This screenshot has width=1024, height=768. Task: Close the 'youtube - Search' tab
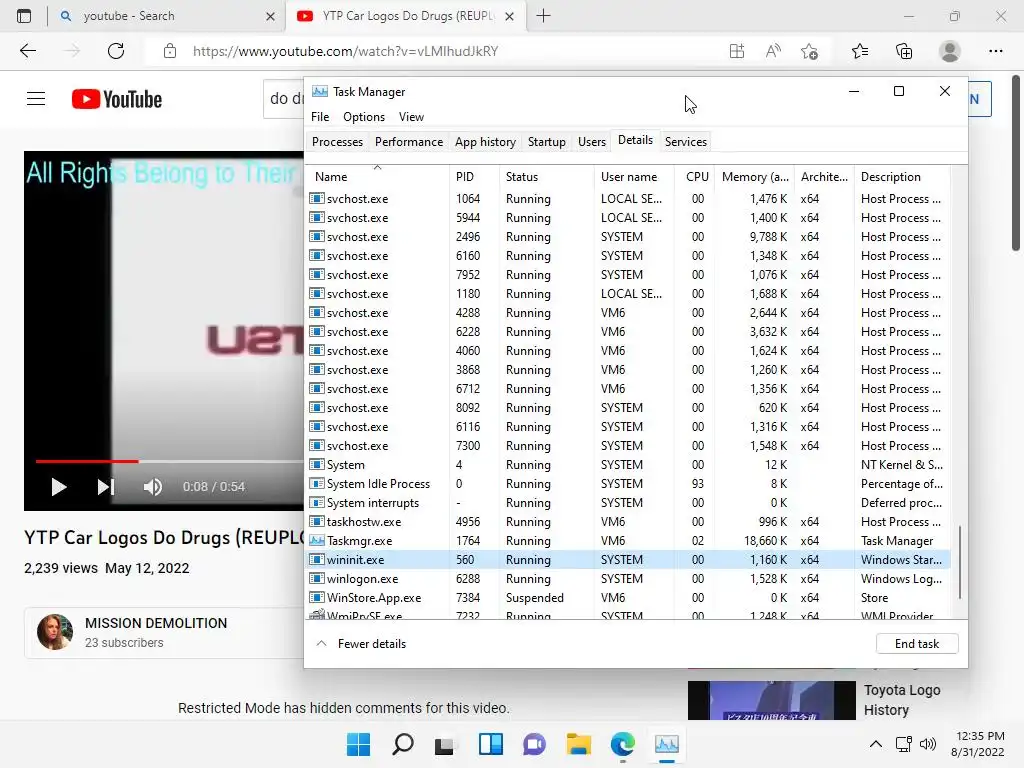[x=270, y=16]
